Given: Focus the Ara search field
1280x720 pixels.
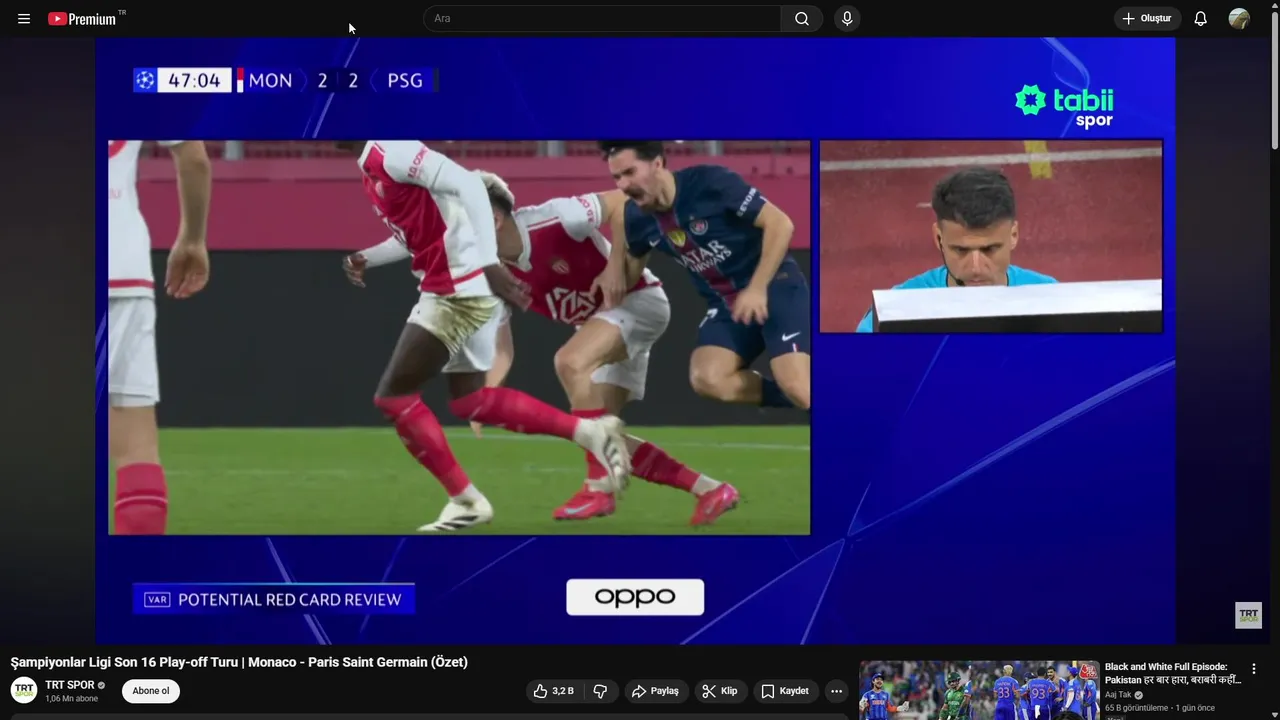Looking at the screenshot, I should tap(602, 19).
